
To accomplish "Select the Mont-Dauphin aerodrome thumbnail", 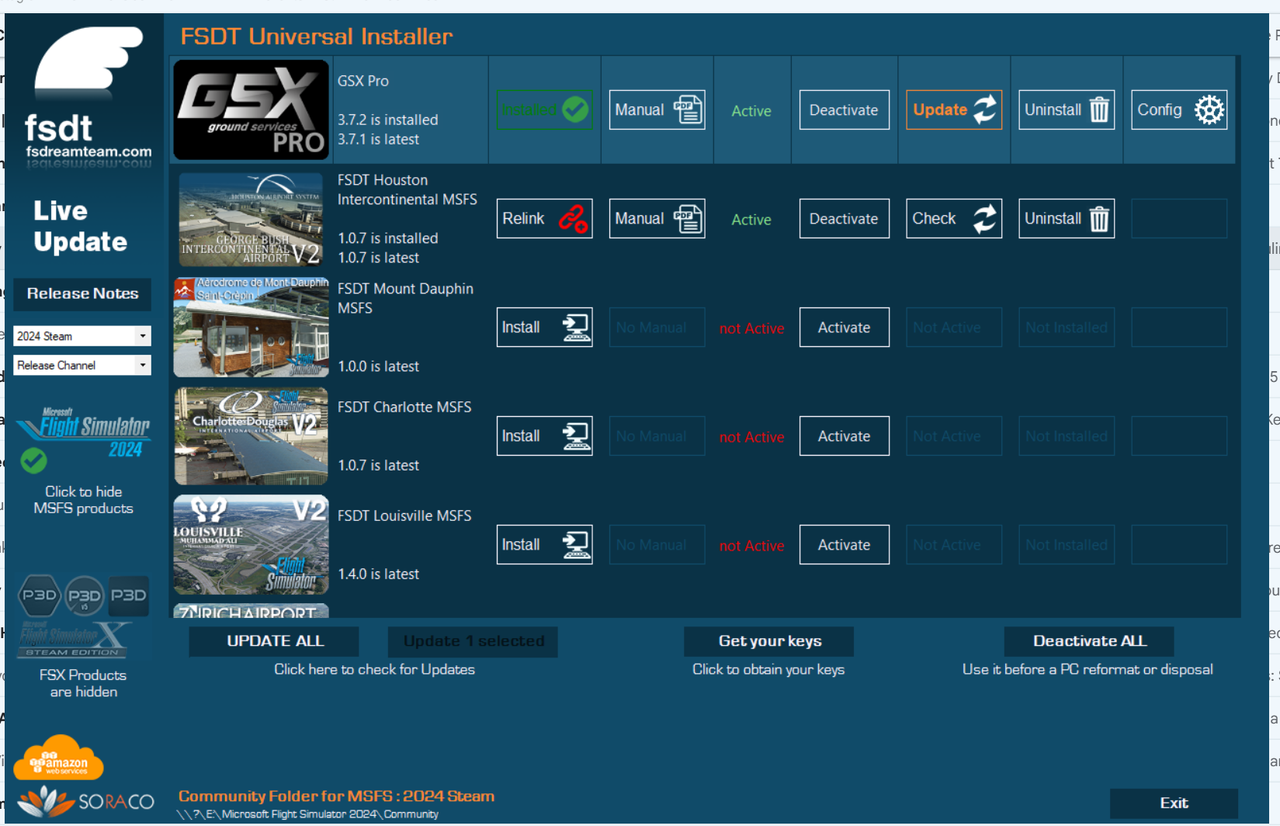I will click(x=251, y=327).
